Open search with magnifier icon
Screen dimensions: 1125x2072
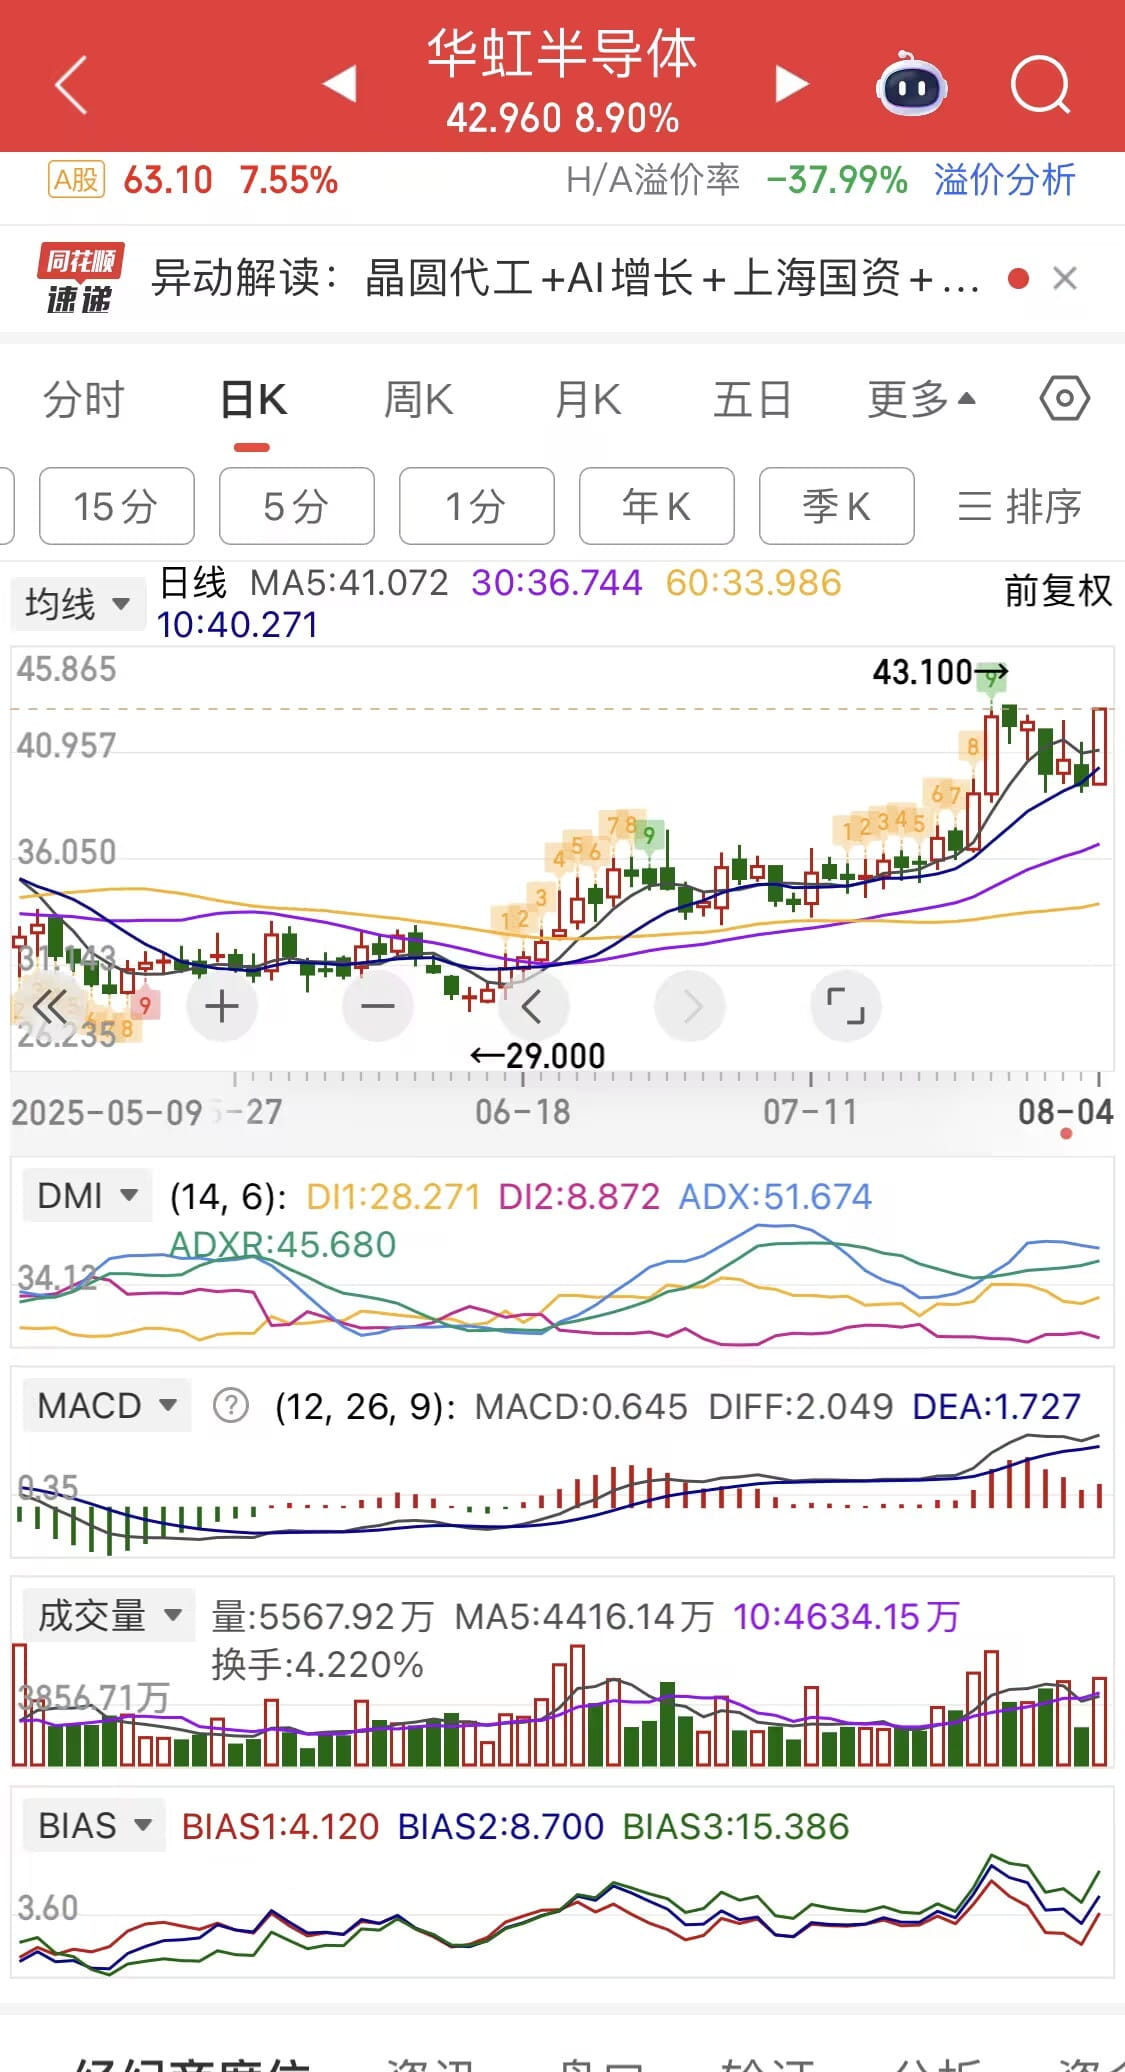pos(1040,85)
